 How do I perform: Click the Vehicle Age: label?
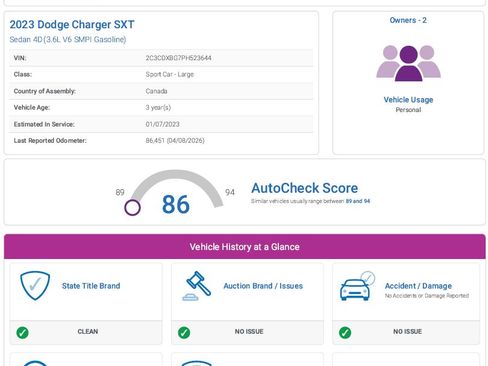coord(32,107)
